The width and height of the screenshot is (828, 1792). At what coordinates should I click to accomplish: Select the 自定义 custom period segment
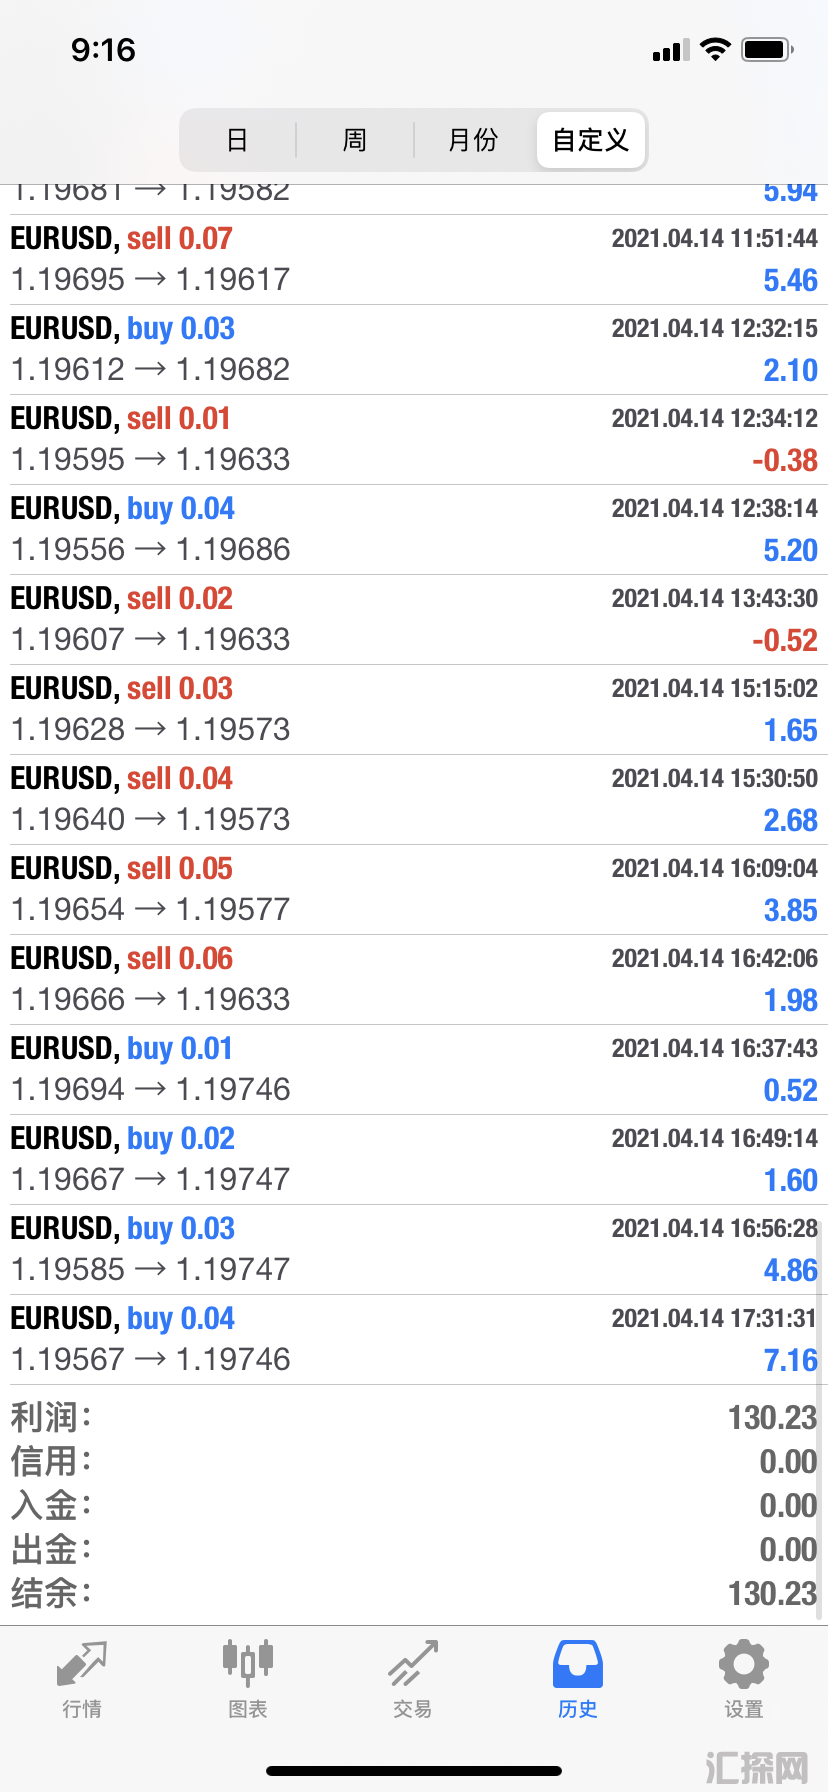click(x=591, y=140)
